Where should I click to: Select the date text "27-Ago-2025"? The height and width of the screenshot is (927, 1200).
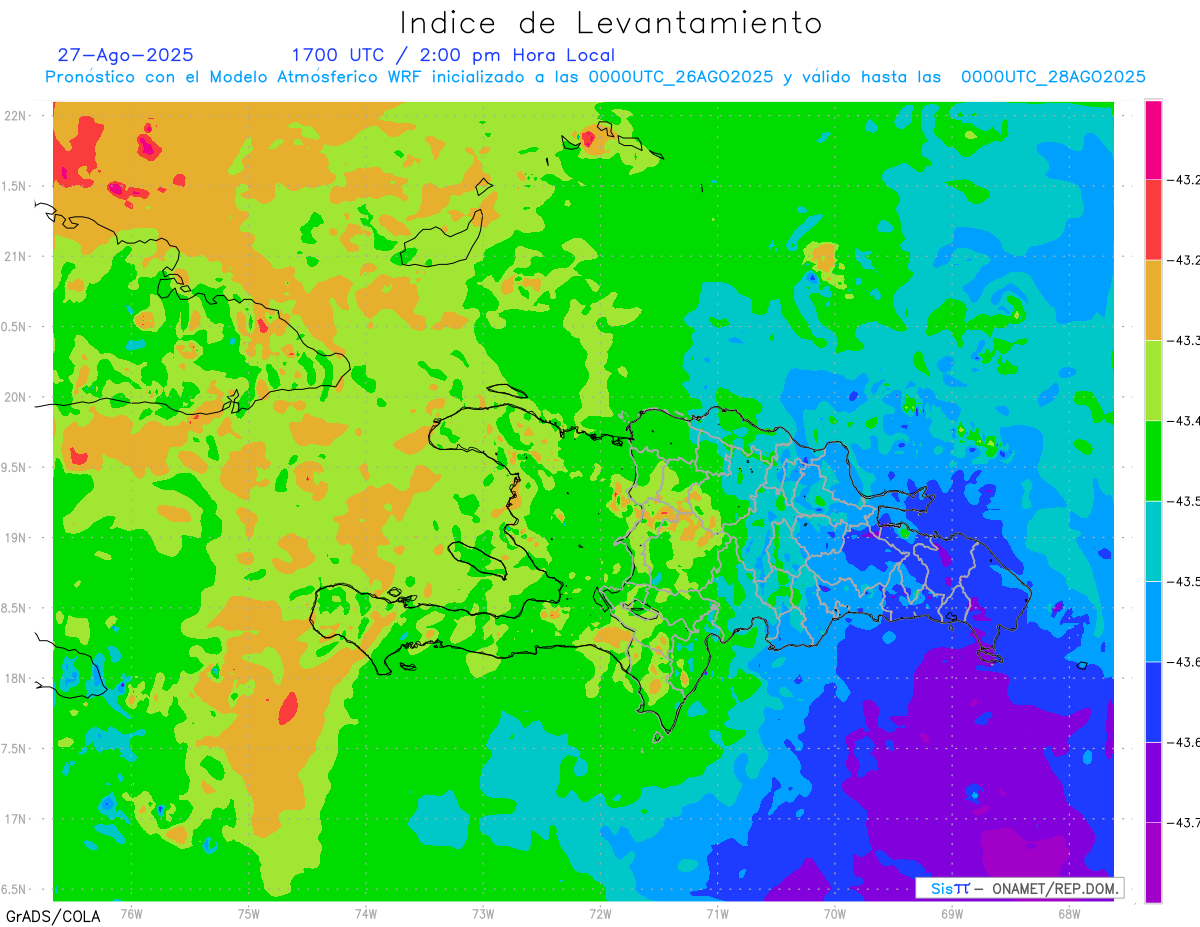tap(125, 55)
